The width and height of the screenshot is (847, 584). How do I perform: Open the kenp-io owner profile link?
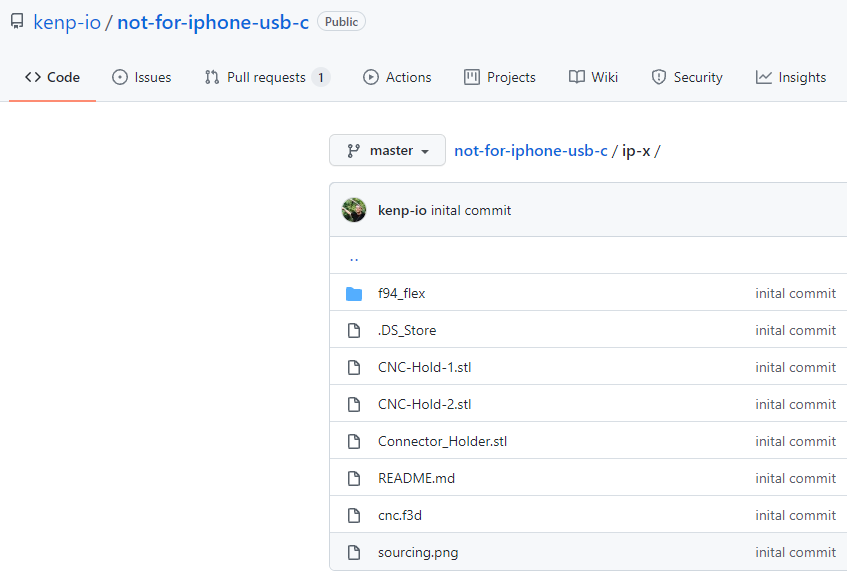click(67, 22)
